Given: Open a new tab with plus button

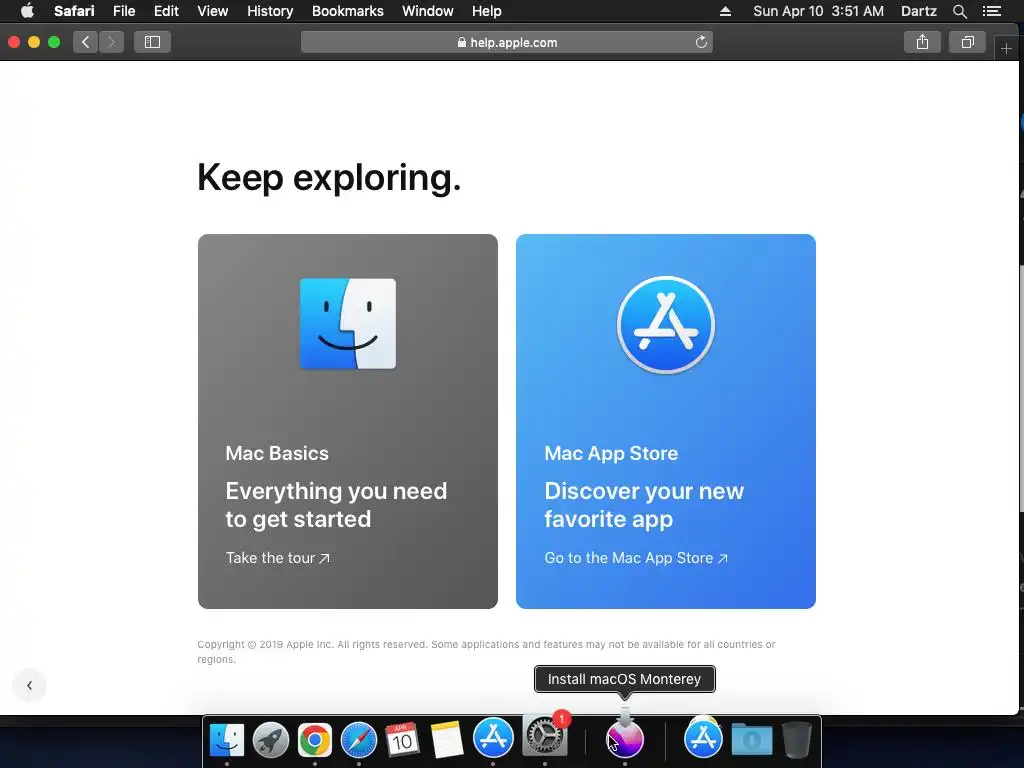Looking at the screenshot, I should pos(1006,48).
